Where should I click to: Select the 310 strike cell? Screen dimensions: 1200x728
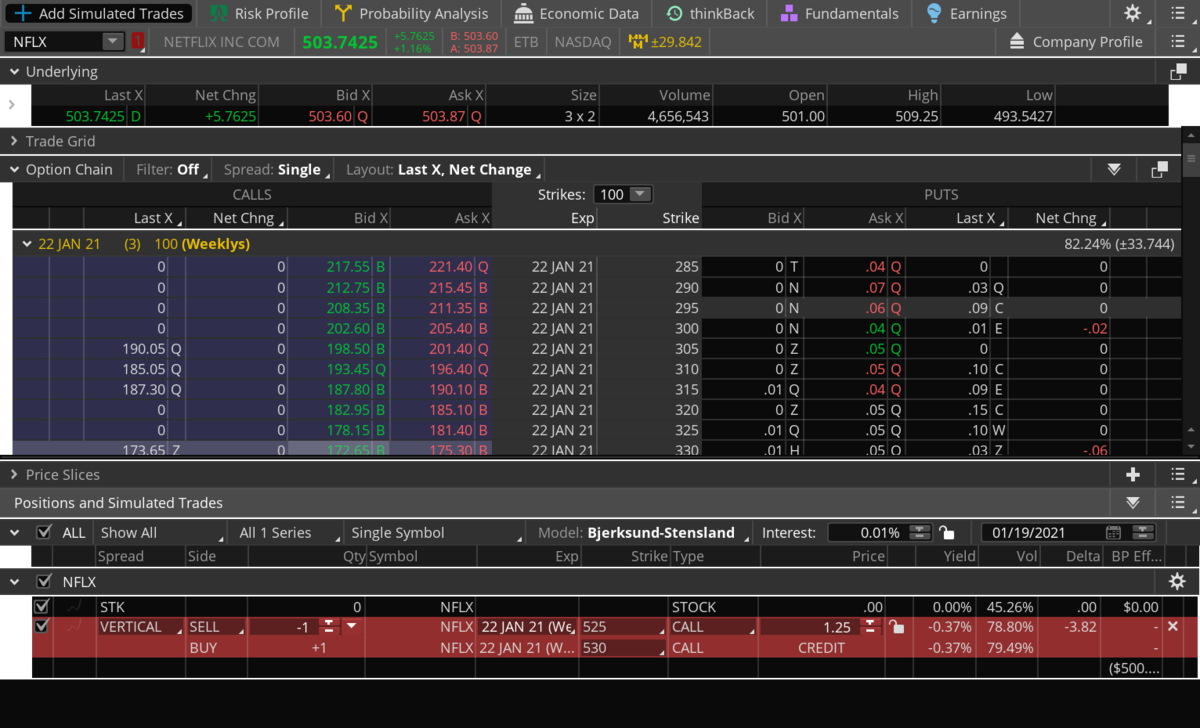[650, 369]
